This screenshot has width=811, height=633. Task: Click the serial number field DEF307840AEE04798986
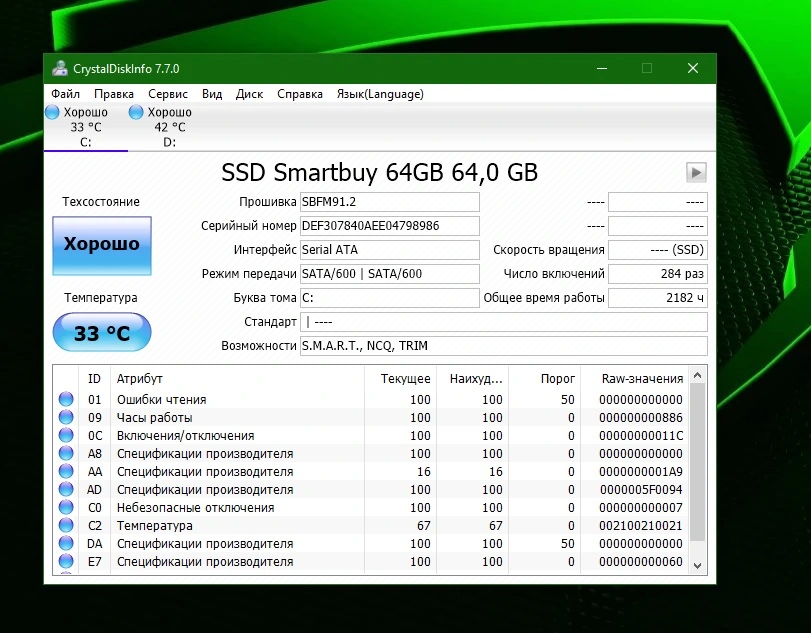tap(389, 226)
